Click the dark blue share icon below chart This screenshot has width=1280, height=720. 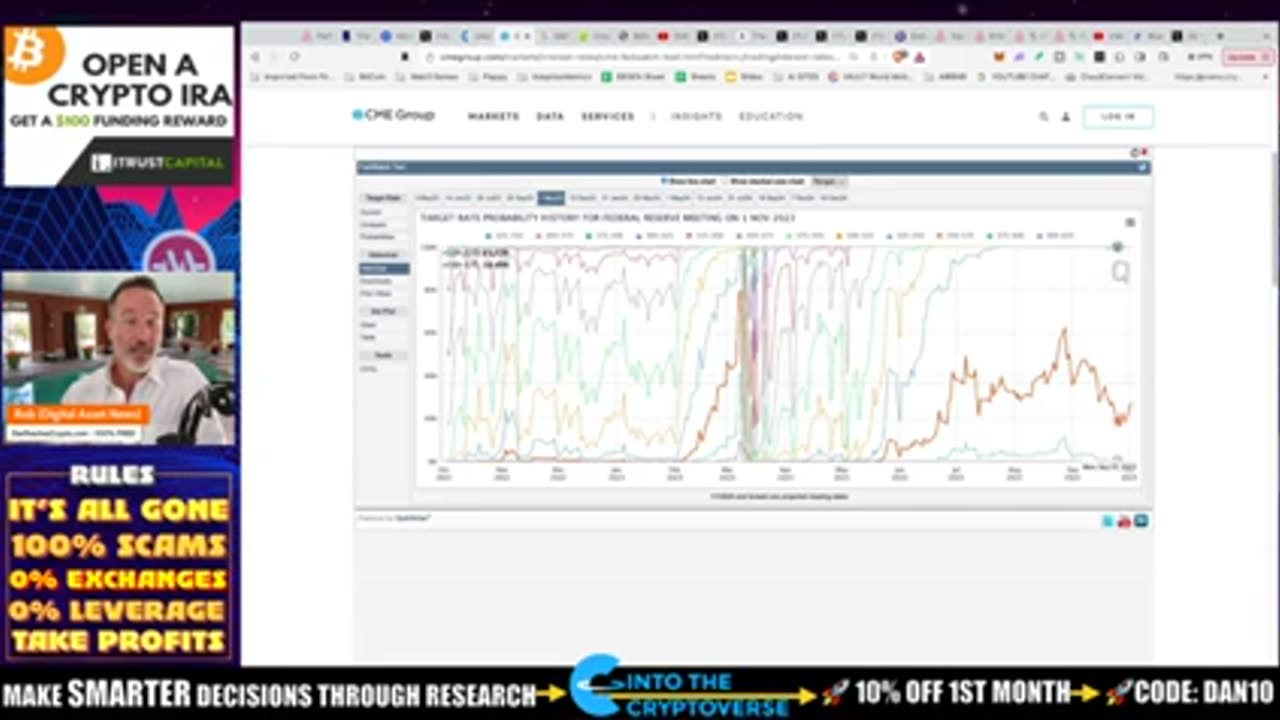tap(1141, 521)
